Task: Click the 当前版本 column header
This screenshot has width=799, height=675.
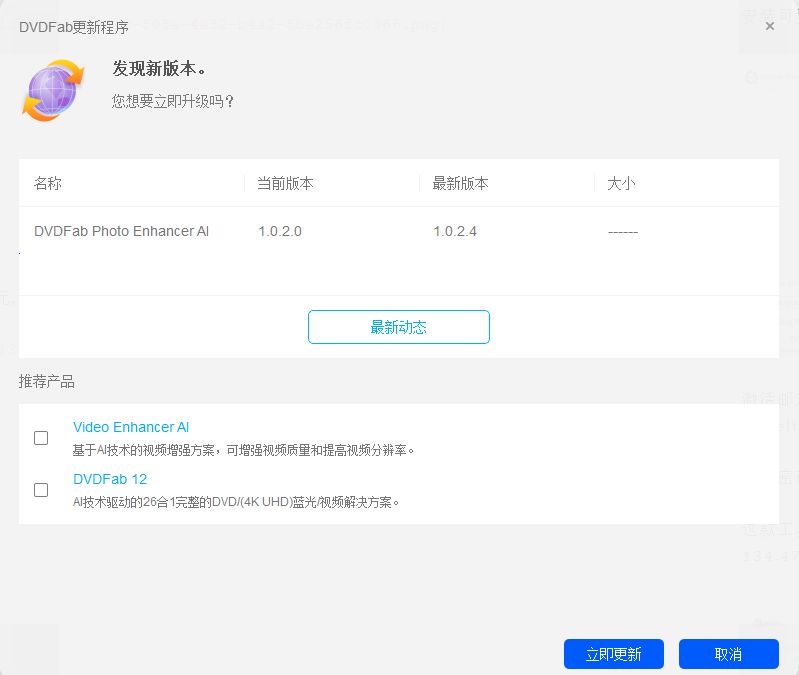Action: [x=285, y=183]
